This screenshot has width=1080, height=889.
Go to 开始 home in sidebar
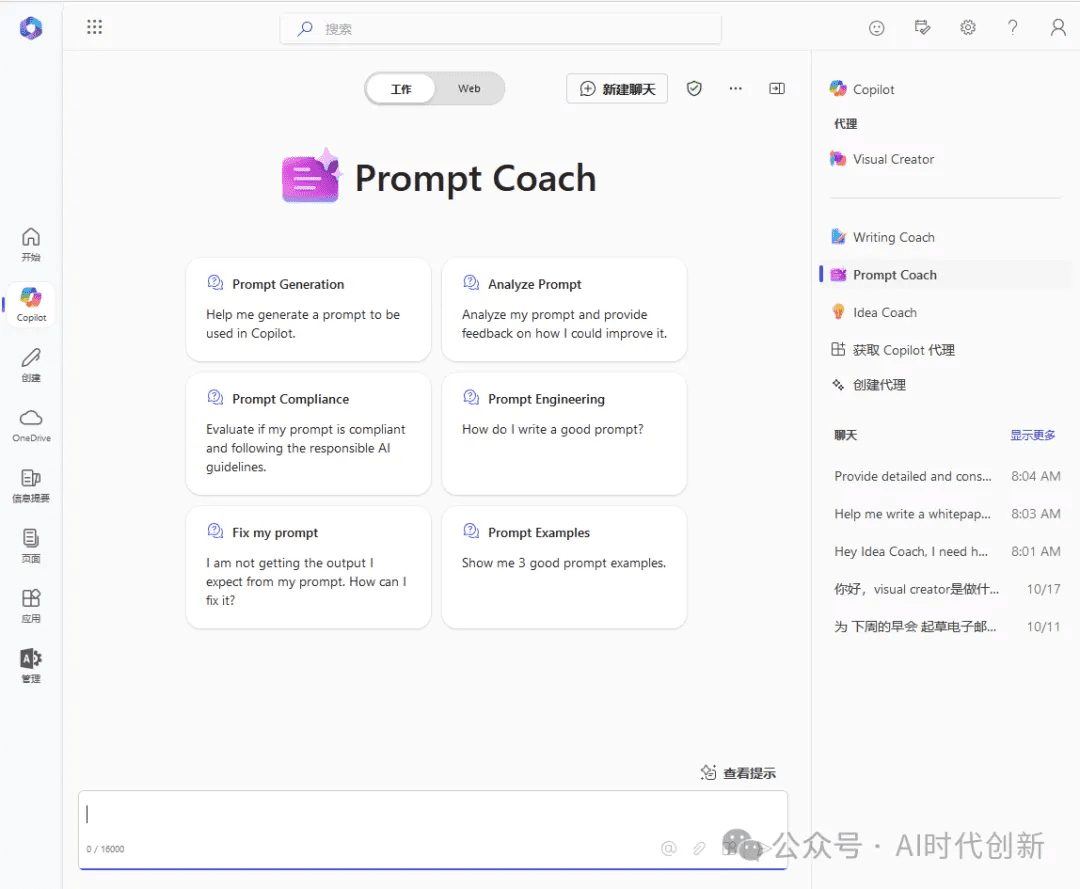click(x=31, y=244)
